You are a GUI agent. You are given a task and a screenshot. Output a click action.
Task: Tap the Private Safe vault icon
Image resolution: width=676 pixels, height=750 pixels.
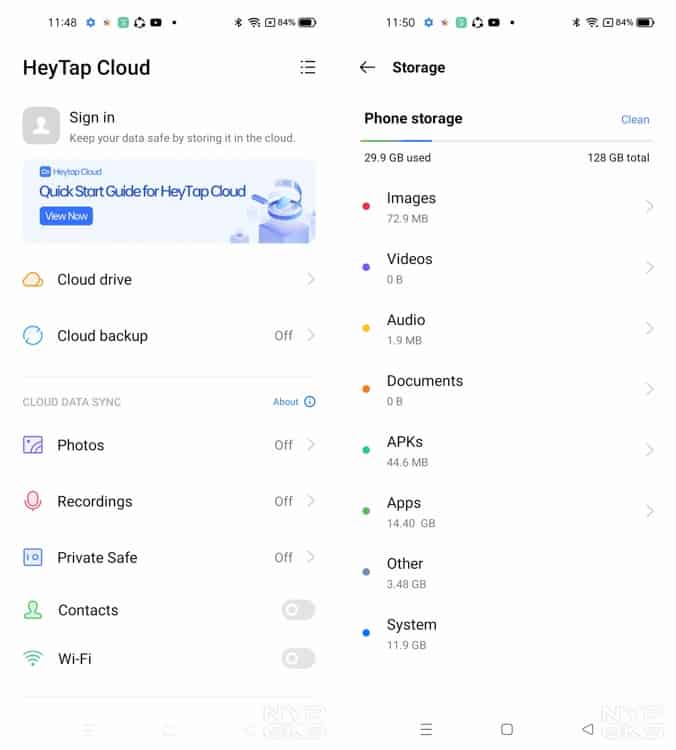coord(33,557)
